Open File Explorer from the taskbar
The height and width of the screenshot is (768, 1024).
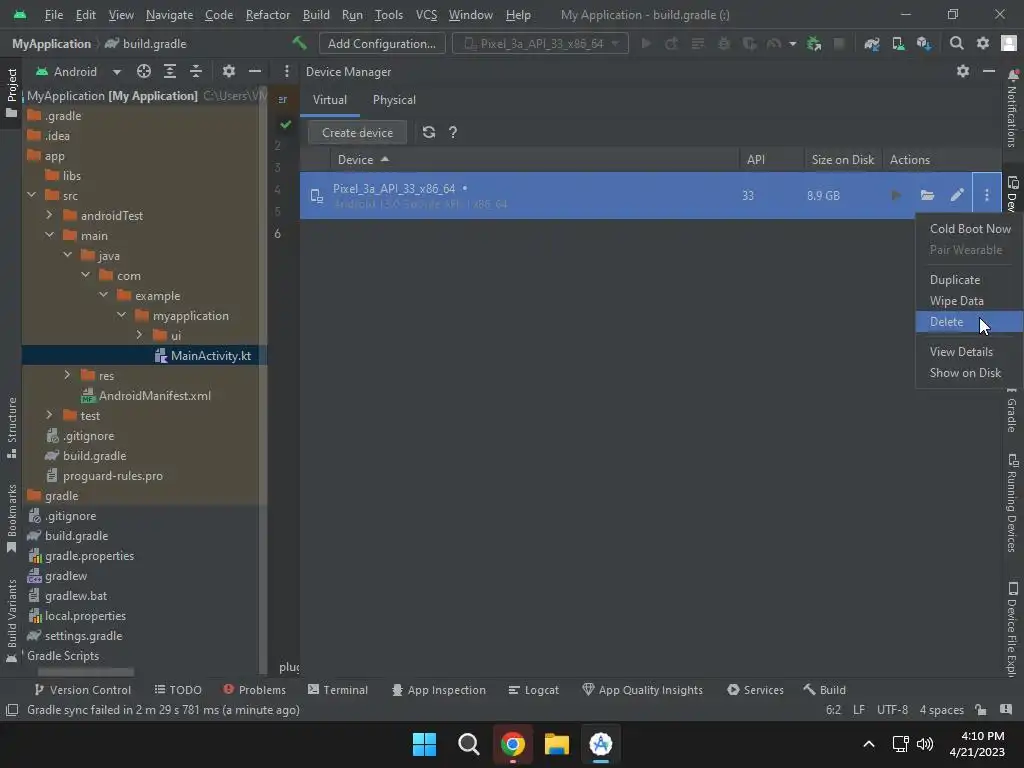(557, 744)
